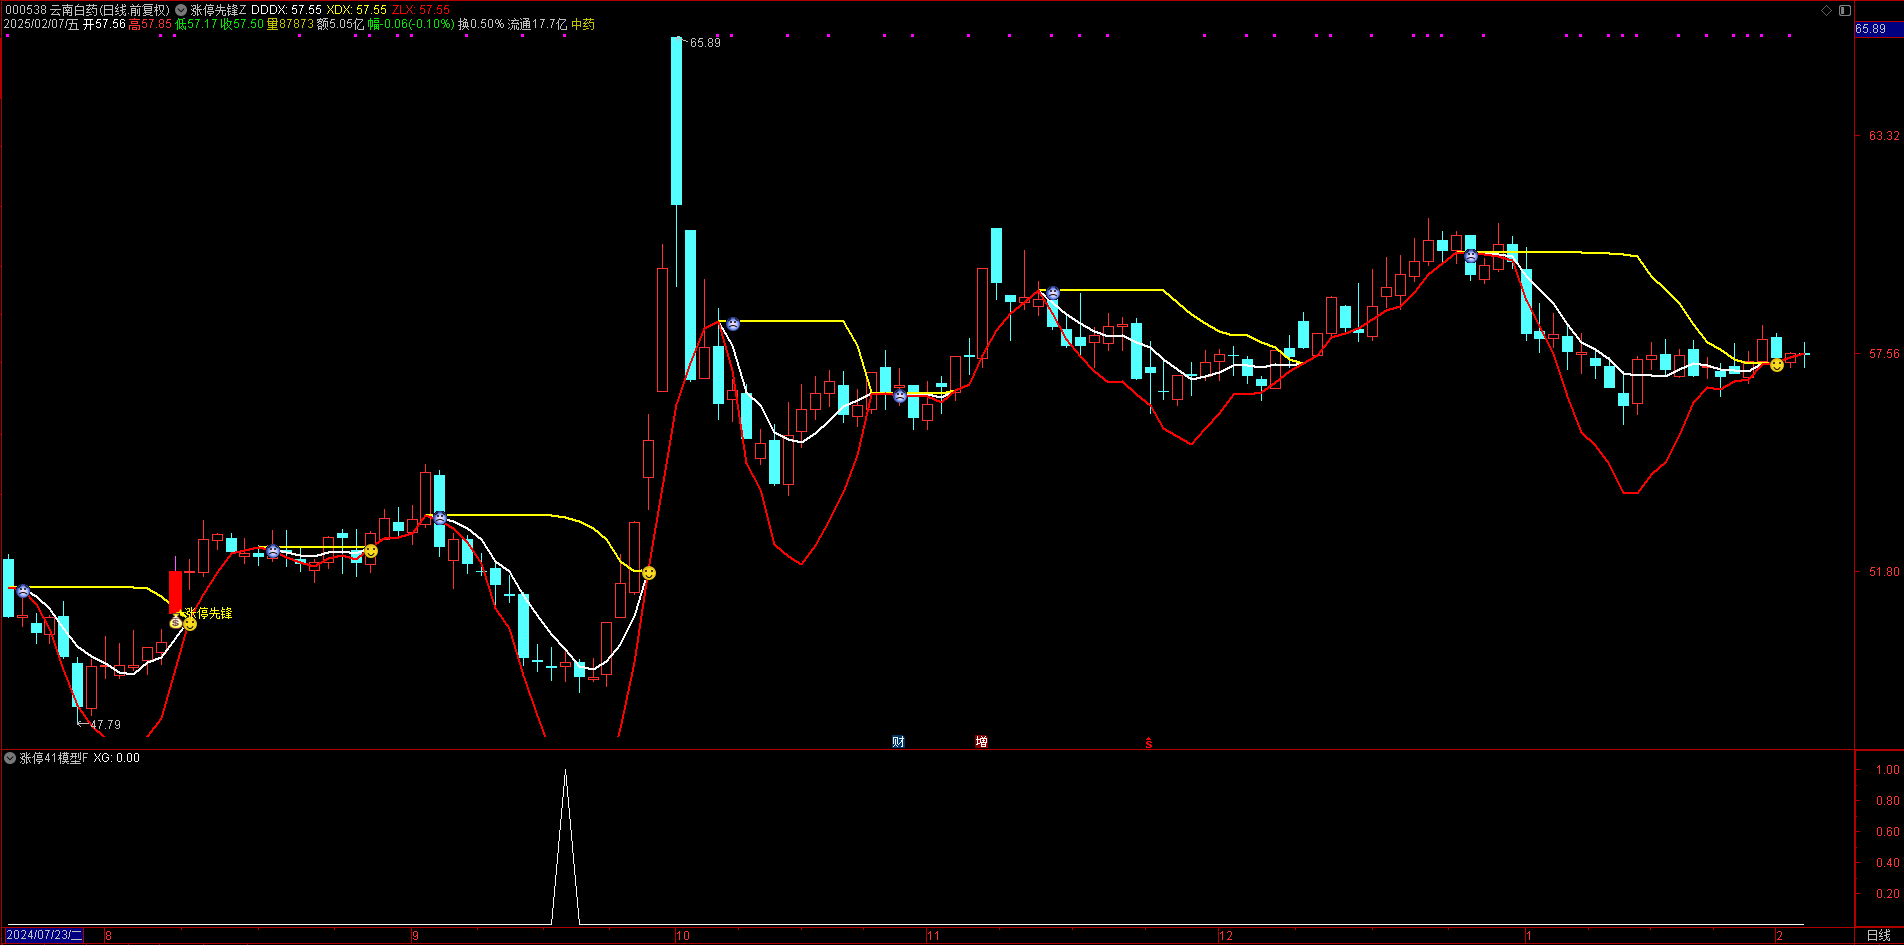Click the sad face marker just before November
This screenshot has height=945, width=1904.
click(x=900, y=396)
